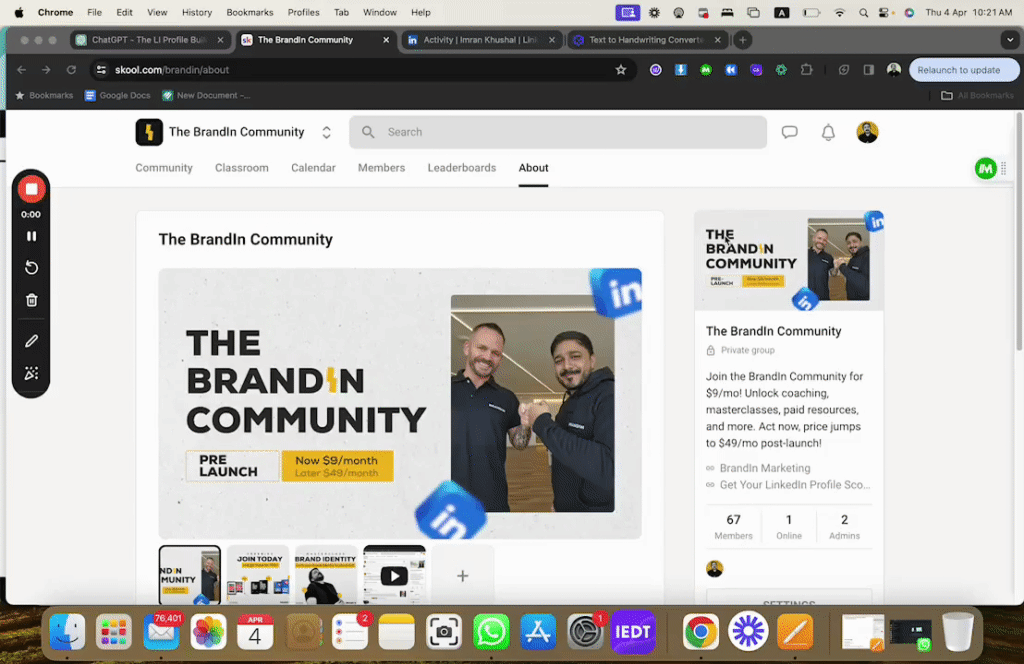Screen dimensions: 1024x664
Task: Open the Get Your LinkedIn Profile link
Action: tap(795, 484)
